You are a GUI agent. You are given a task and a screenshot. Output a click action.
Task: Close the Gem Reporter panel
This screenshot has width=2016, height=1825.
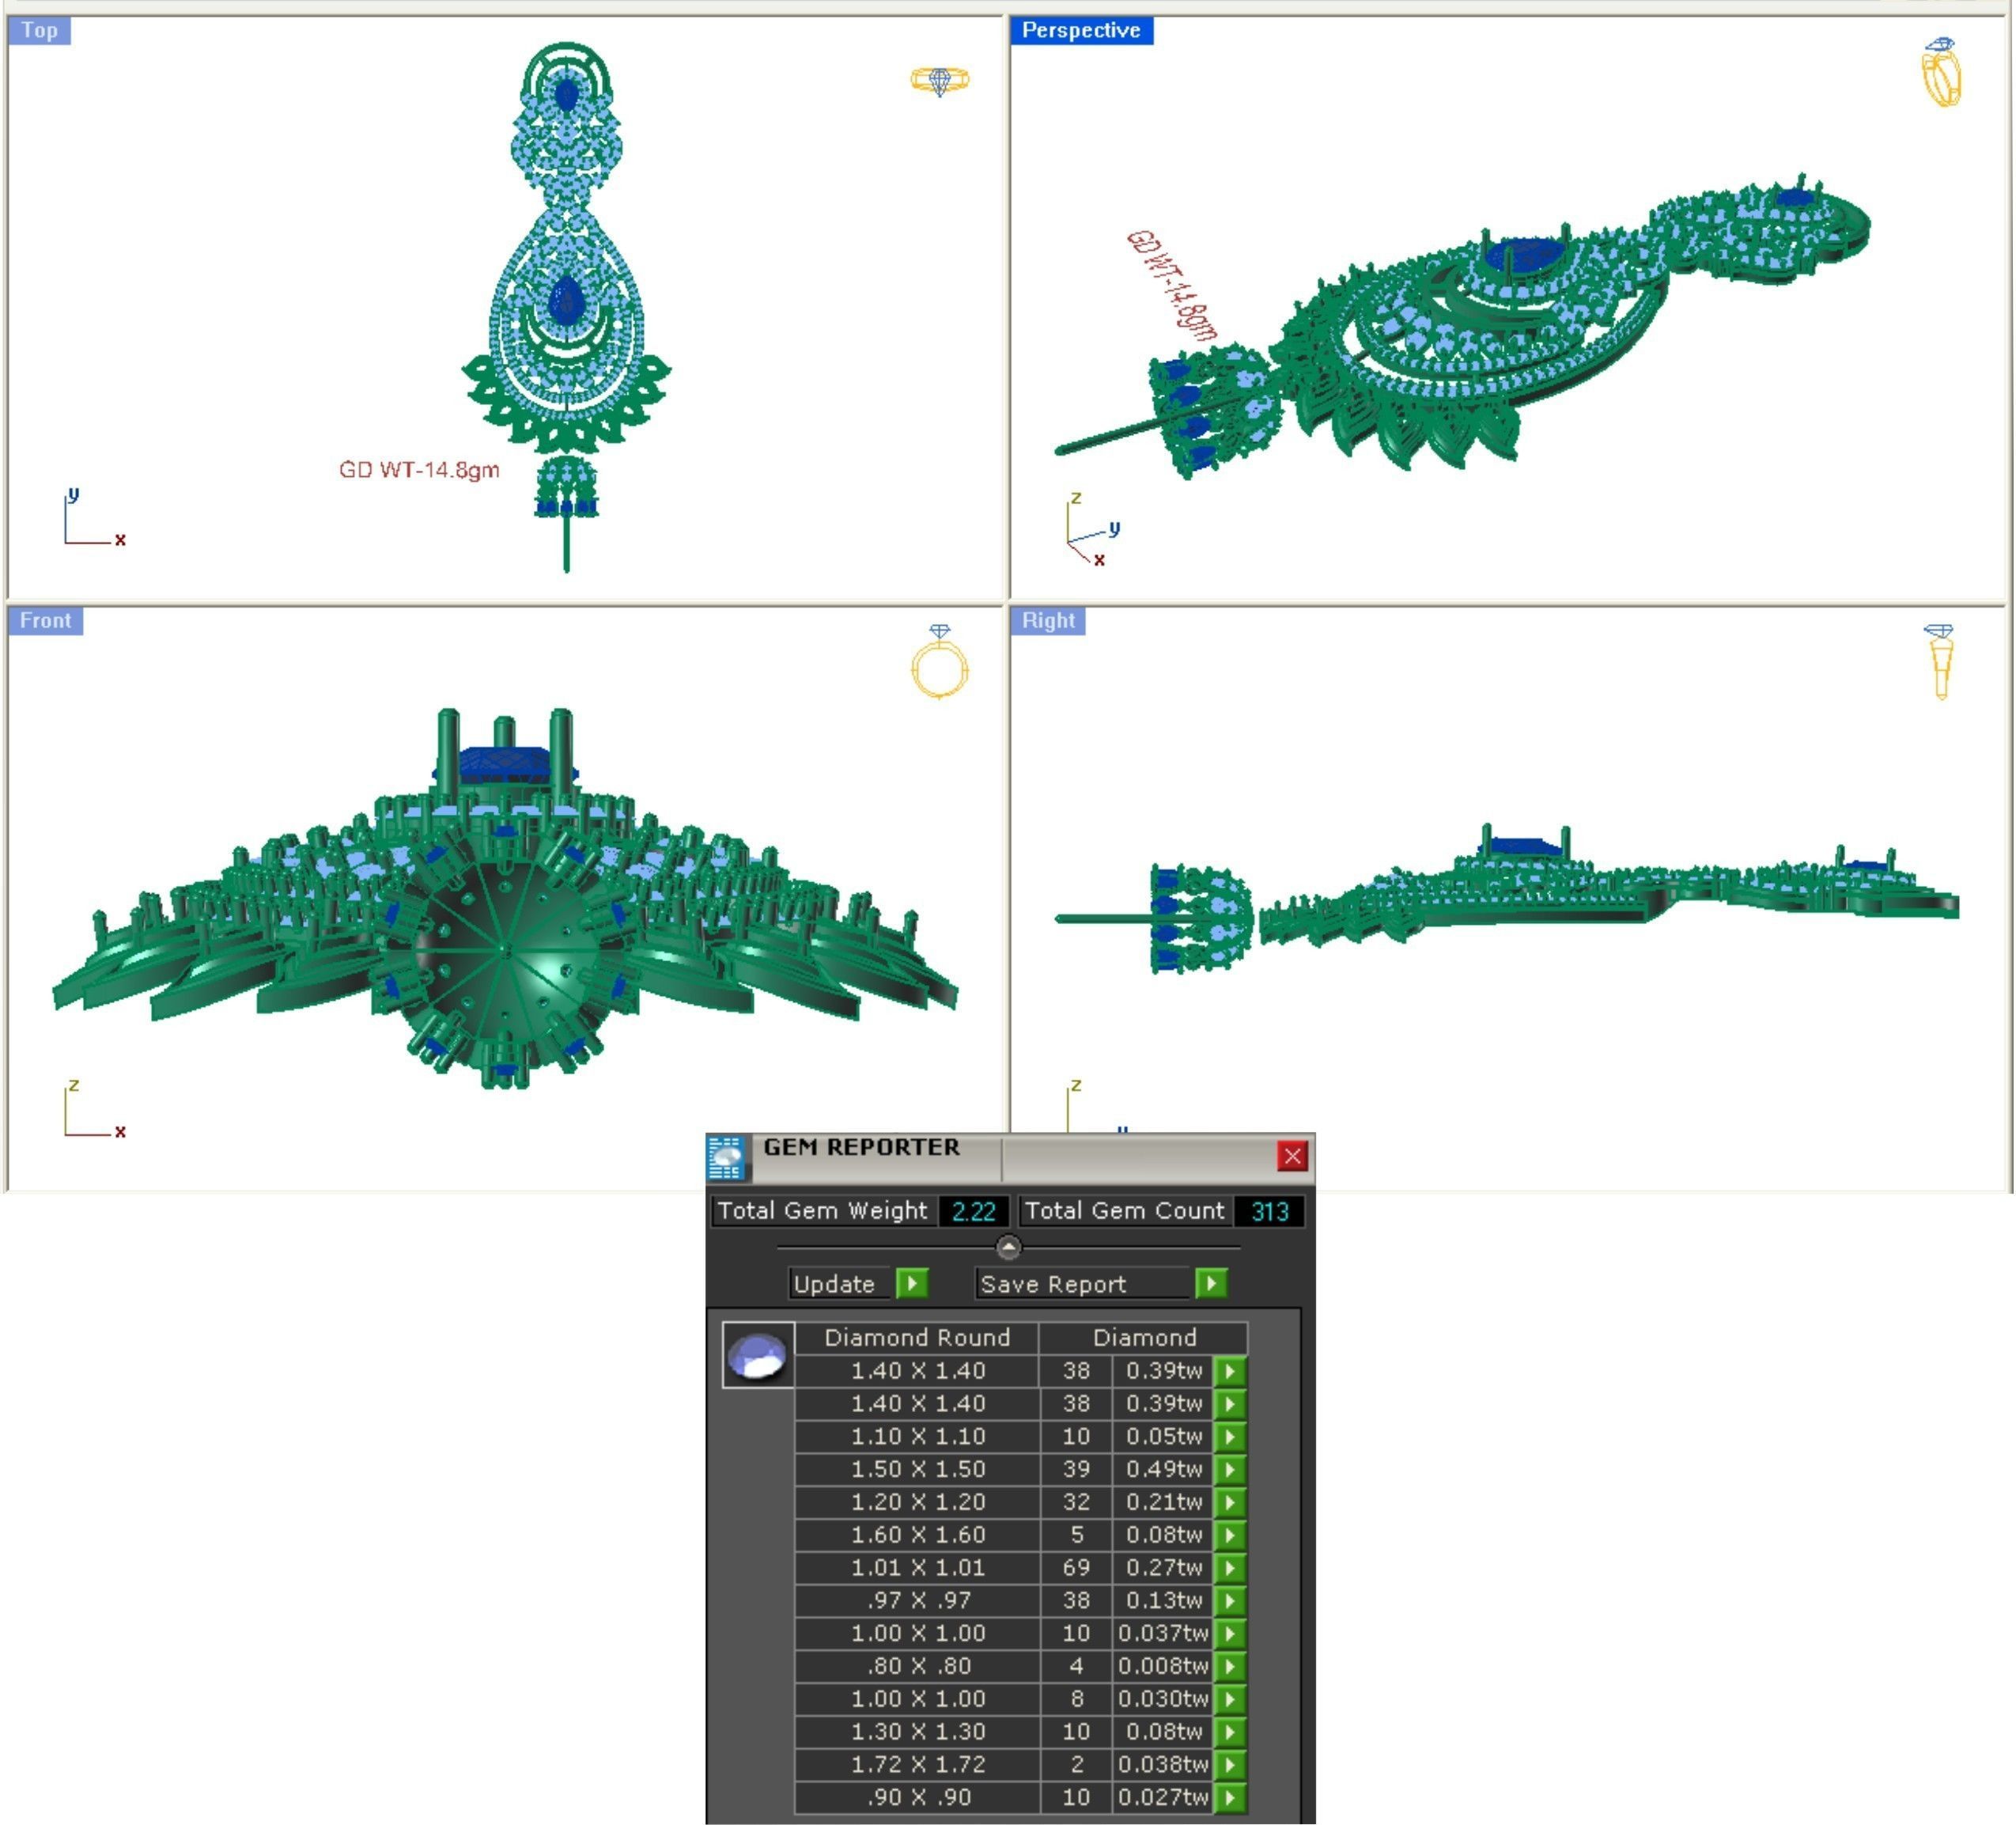pos(1292,1156)
